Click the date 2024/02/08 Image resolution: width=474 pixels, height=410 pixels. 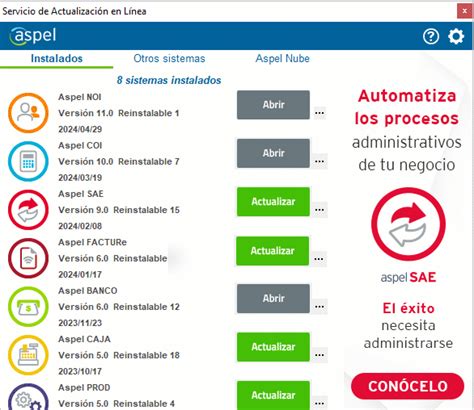(80, 226)
